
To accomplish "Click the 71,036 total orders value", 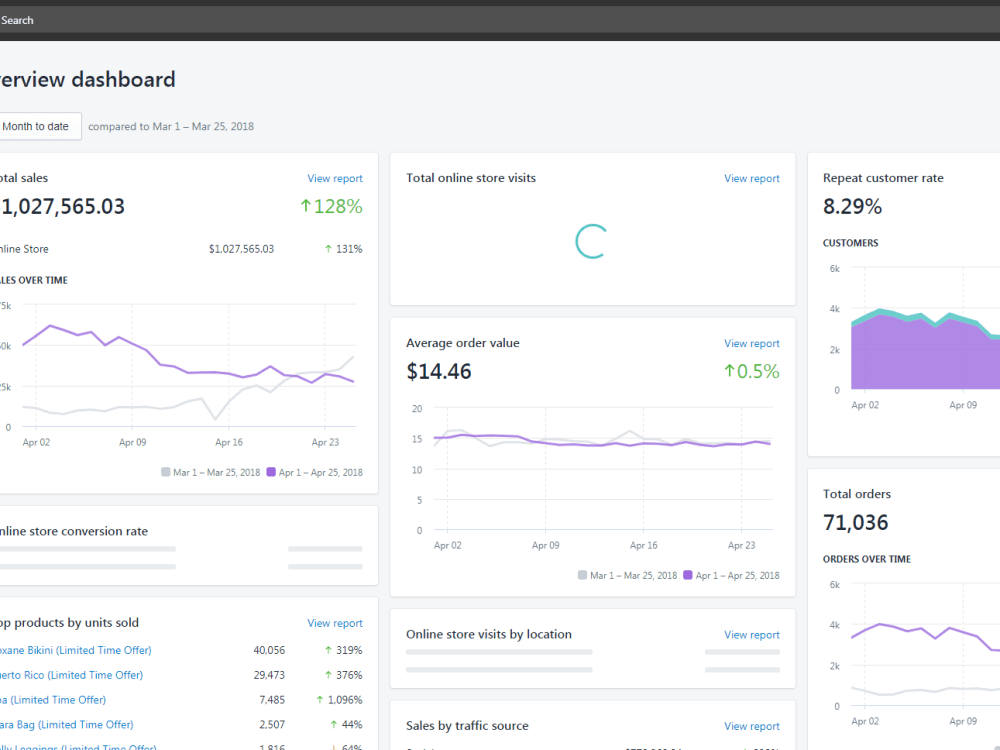I will (855, 522).
